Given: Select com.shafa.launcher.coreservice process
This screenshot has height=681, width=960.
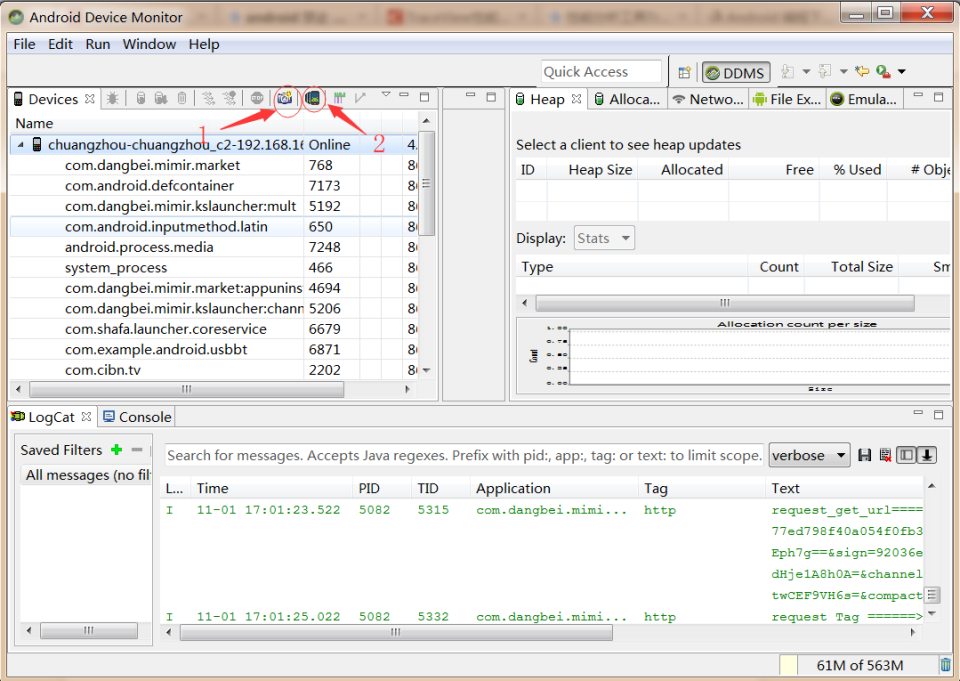Looking at the screenshot, I should click(x=166, y=329).
